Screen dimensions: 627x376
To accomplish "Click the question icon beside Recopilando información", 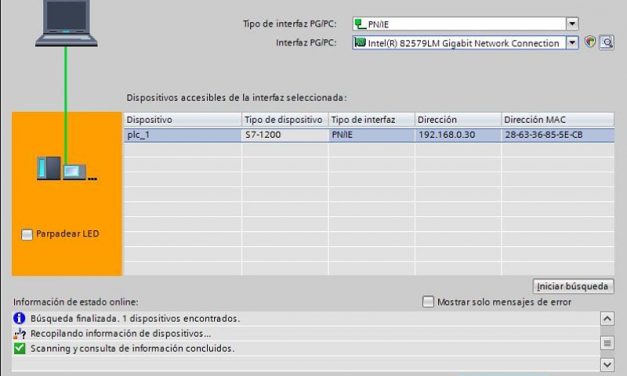I will point(19,334).
